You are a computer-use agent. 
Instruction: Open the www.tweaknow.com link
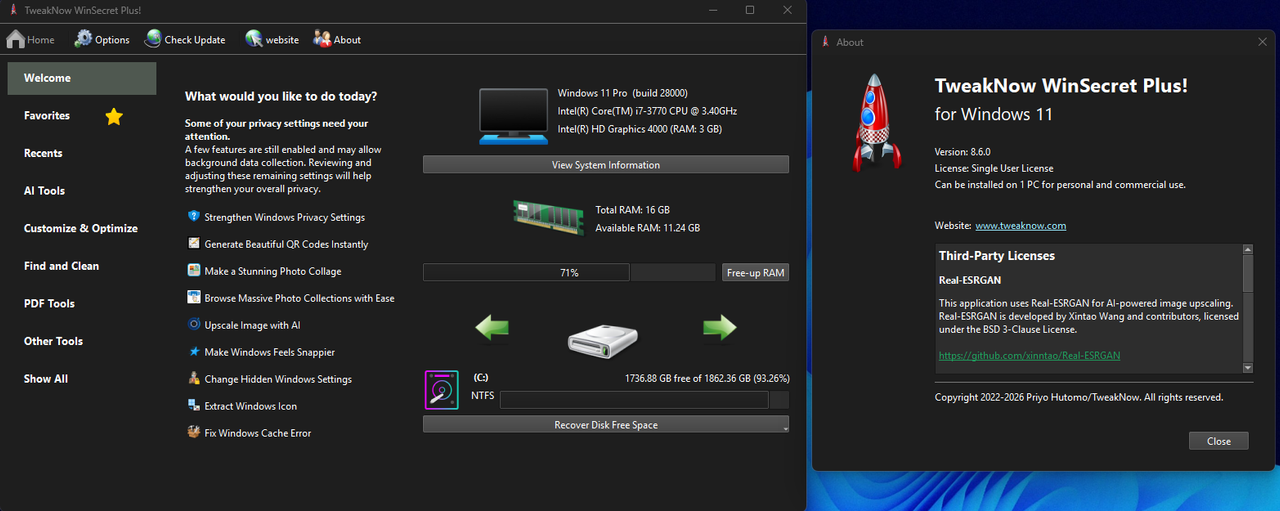pyautogui.click(x=1020, y=226)
